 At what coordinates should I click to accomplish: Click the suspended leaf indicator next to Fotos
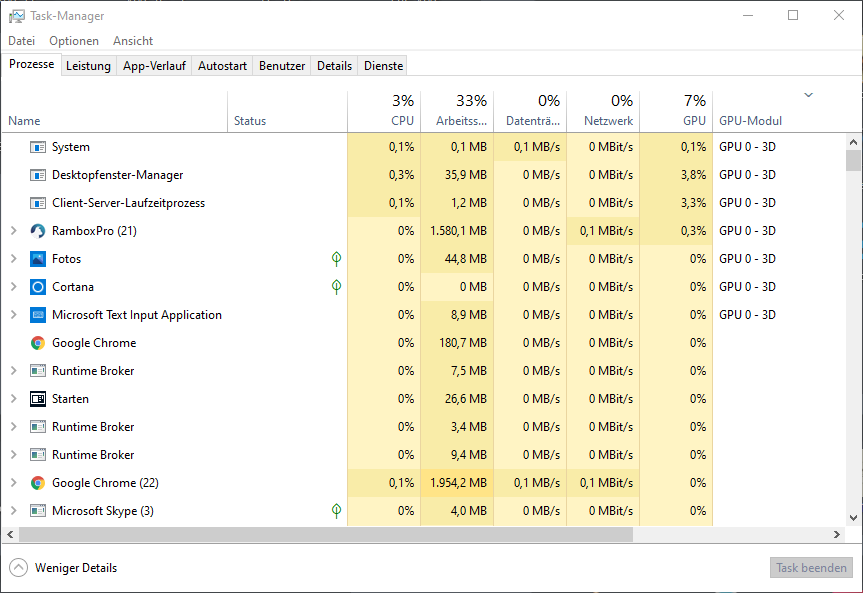[336, 259]
